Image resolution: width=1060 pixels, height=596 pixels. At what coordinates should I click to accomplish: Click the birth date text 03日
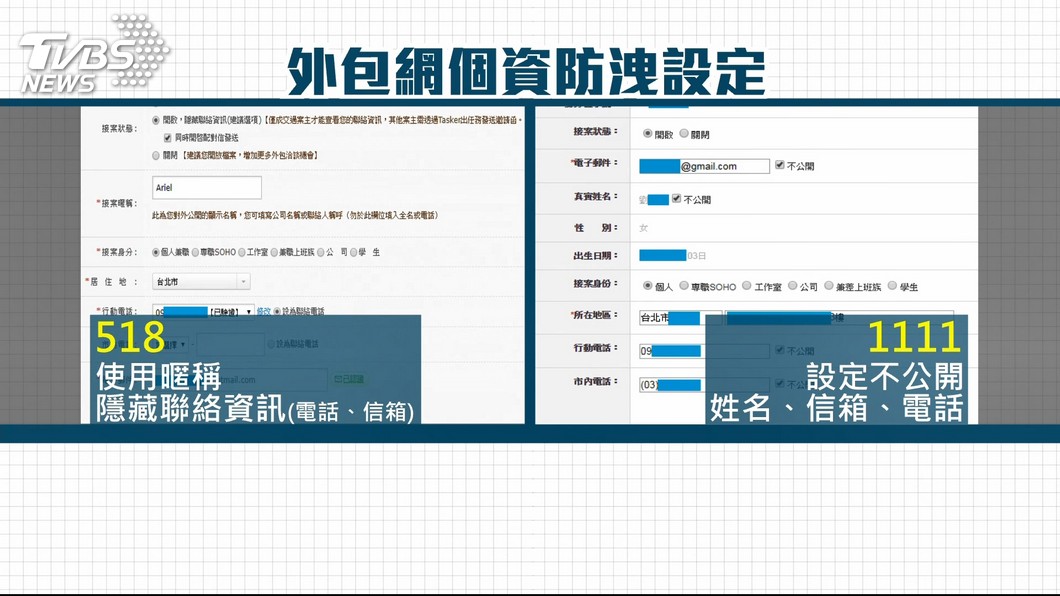[x=697, y=256]
